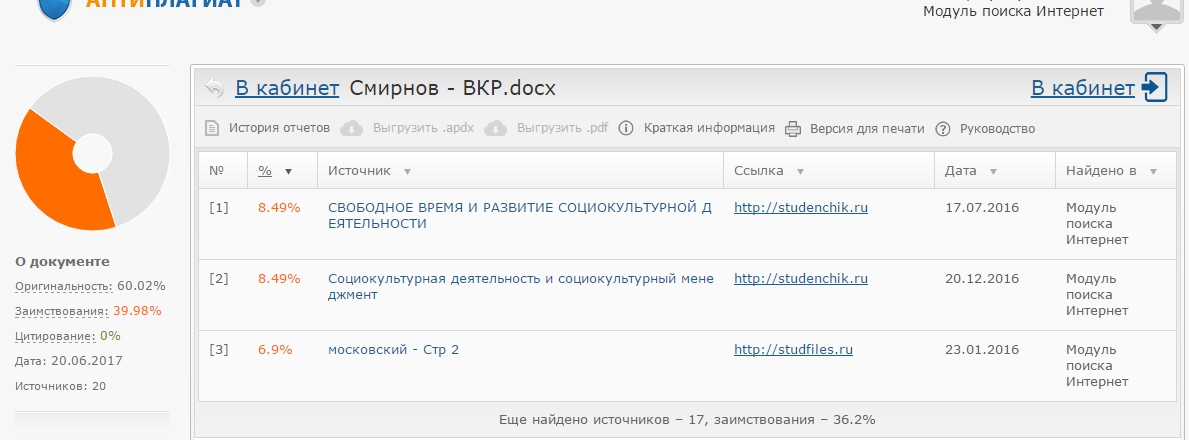
Task: Click the Выгрузить .apdx cloud icon
Action: click(x=351, y=128)
